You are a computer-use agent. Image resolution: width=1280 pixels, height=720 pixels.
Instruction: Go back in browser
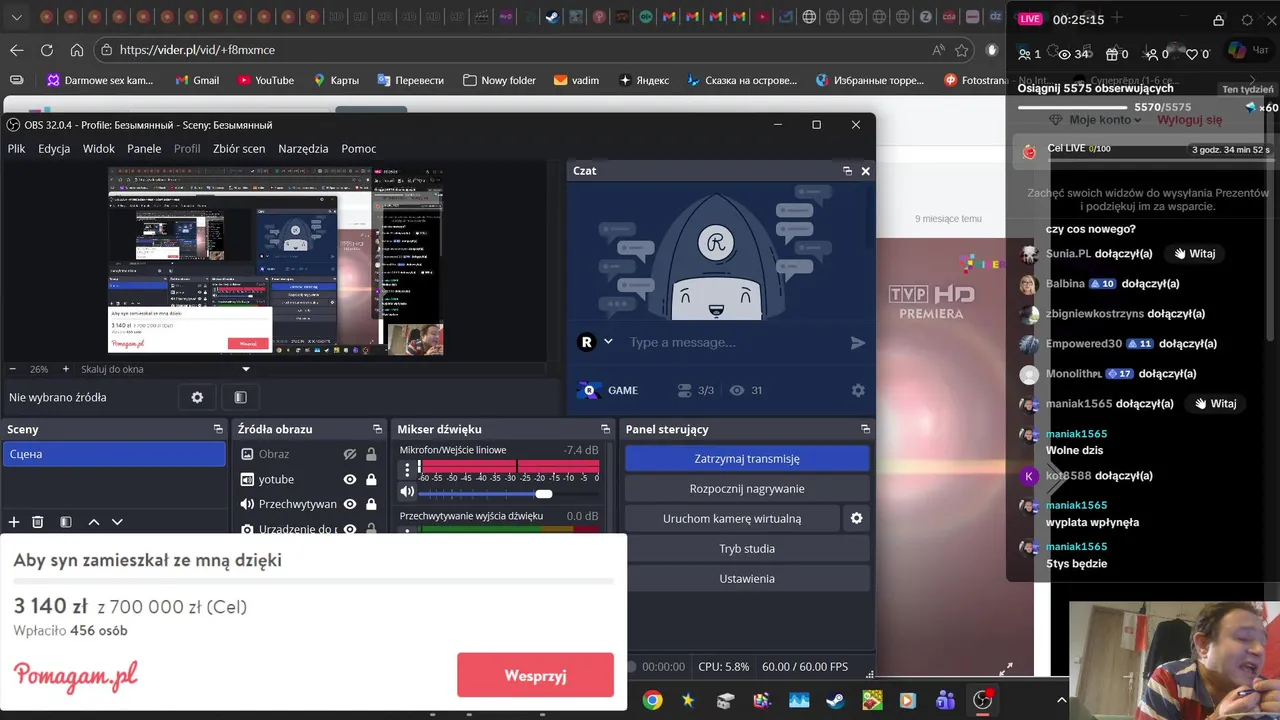16,50
